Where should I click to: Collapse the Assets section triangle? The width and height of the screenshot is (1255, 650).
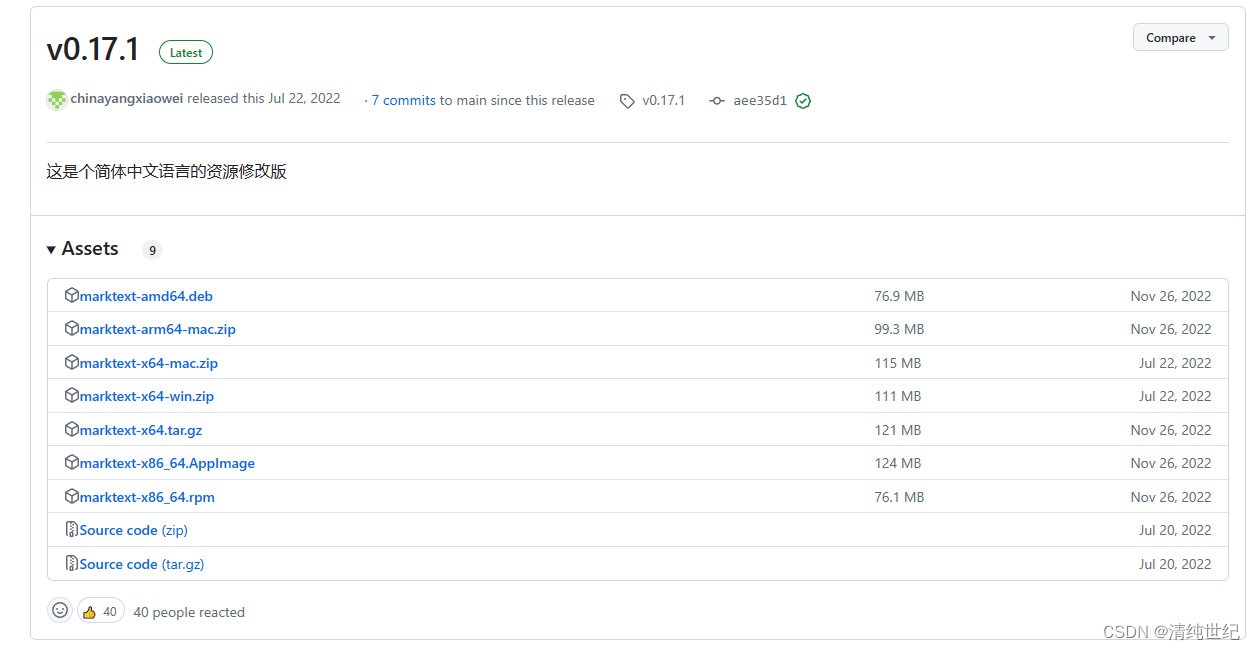click(x=51, y=250)
